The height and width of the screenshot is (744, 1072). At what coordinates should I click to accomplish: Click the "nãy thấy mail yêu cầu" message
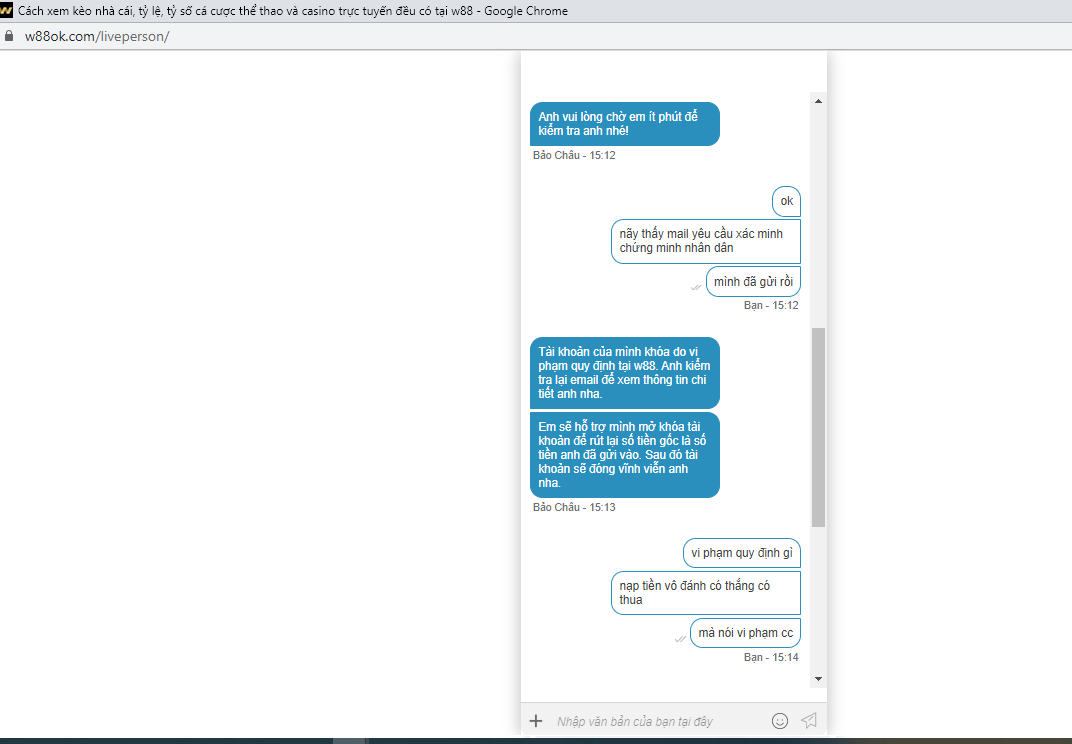(705, 241)
